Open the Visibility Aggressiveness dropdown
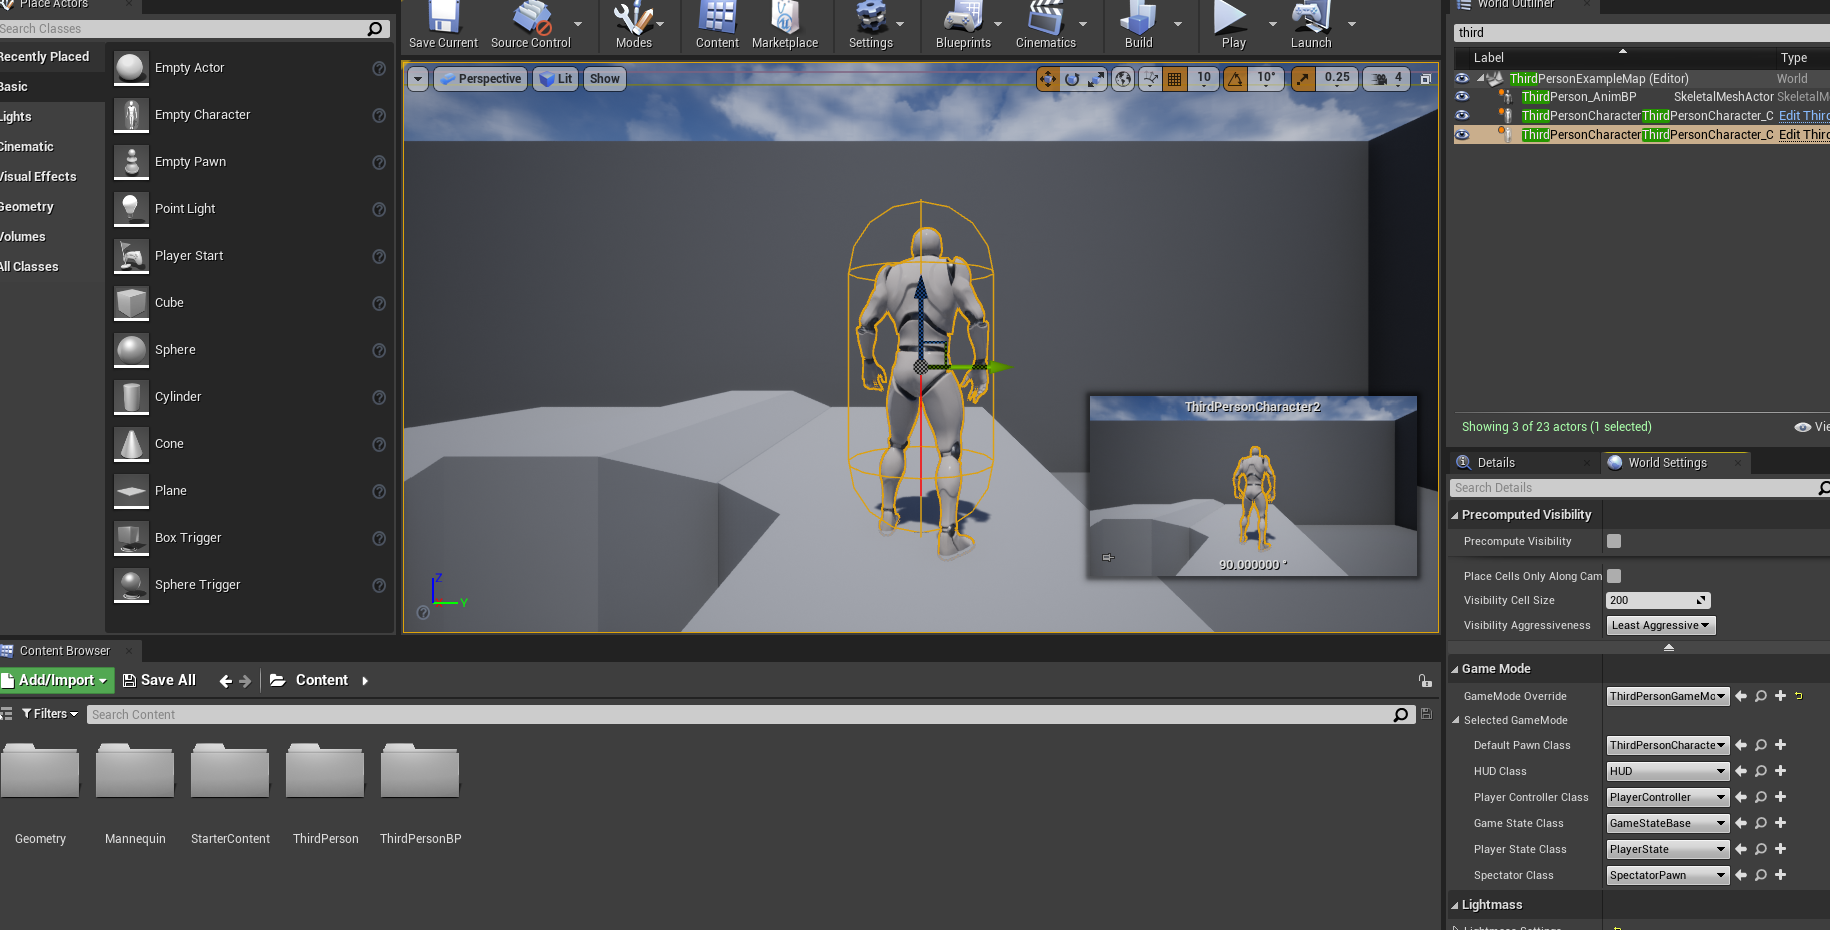1830x930 pixels. click(1660, 625)
